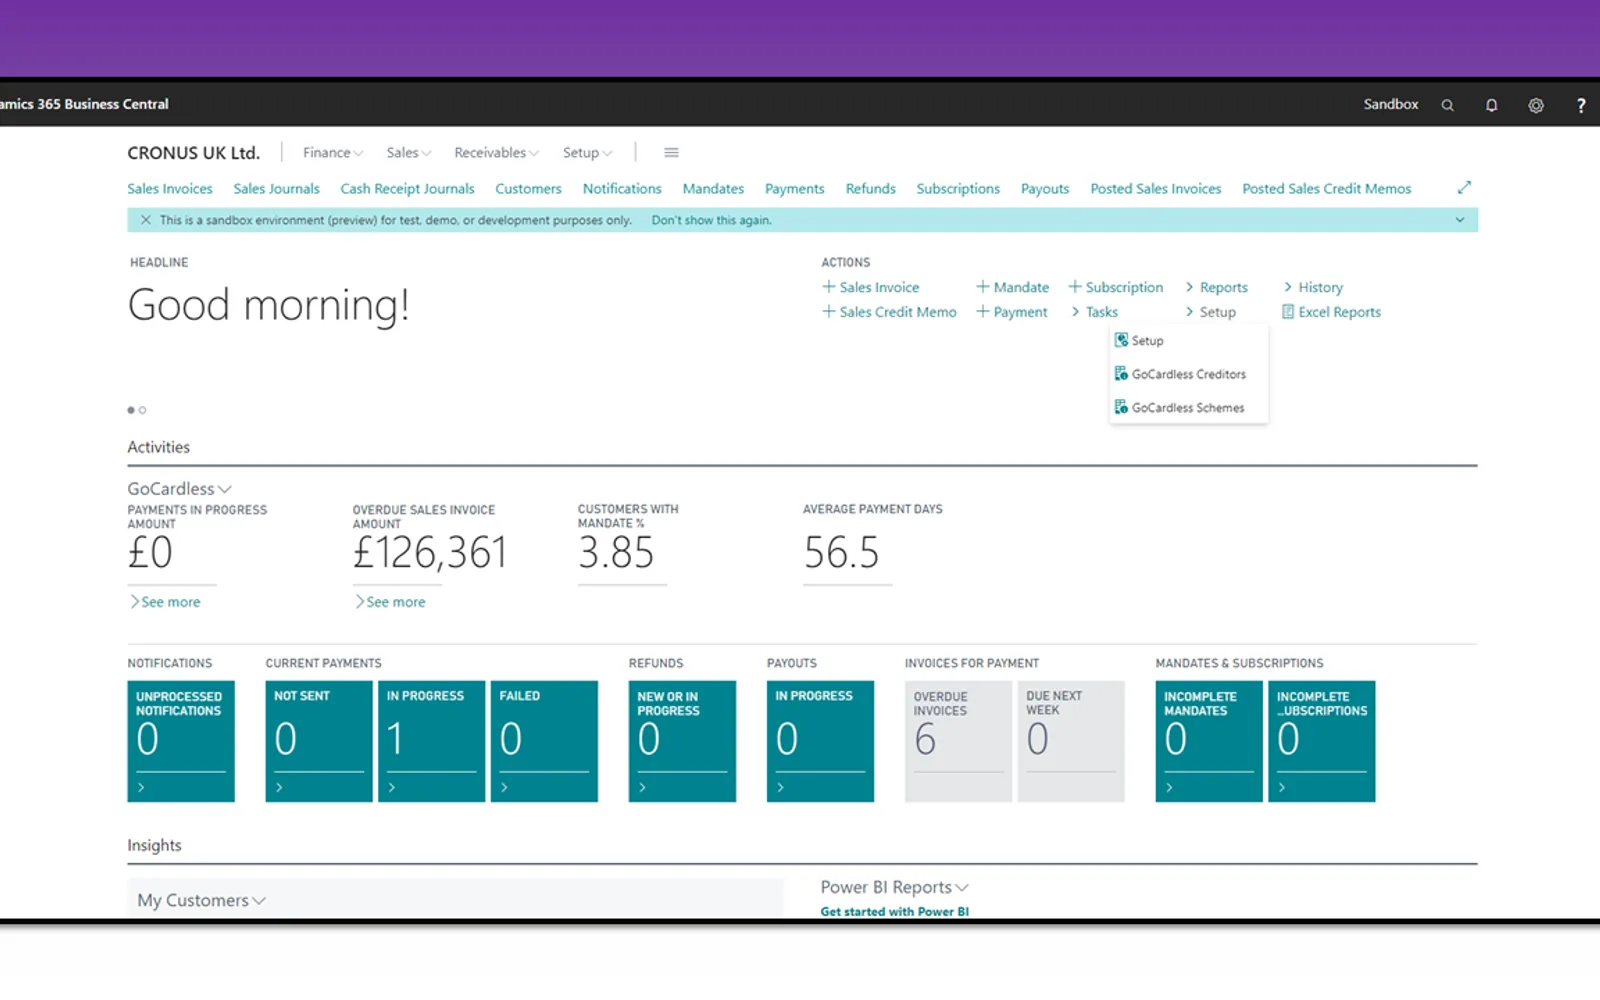Open the Incomplete Mandates tile
Image resolution: width=1600 pixels, height=1000 pixels.
(x=1209, y=741)
